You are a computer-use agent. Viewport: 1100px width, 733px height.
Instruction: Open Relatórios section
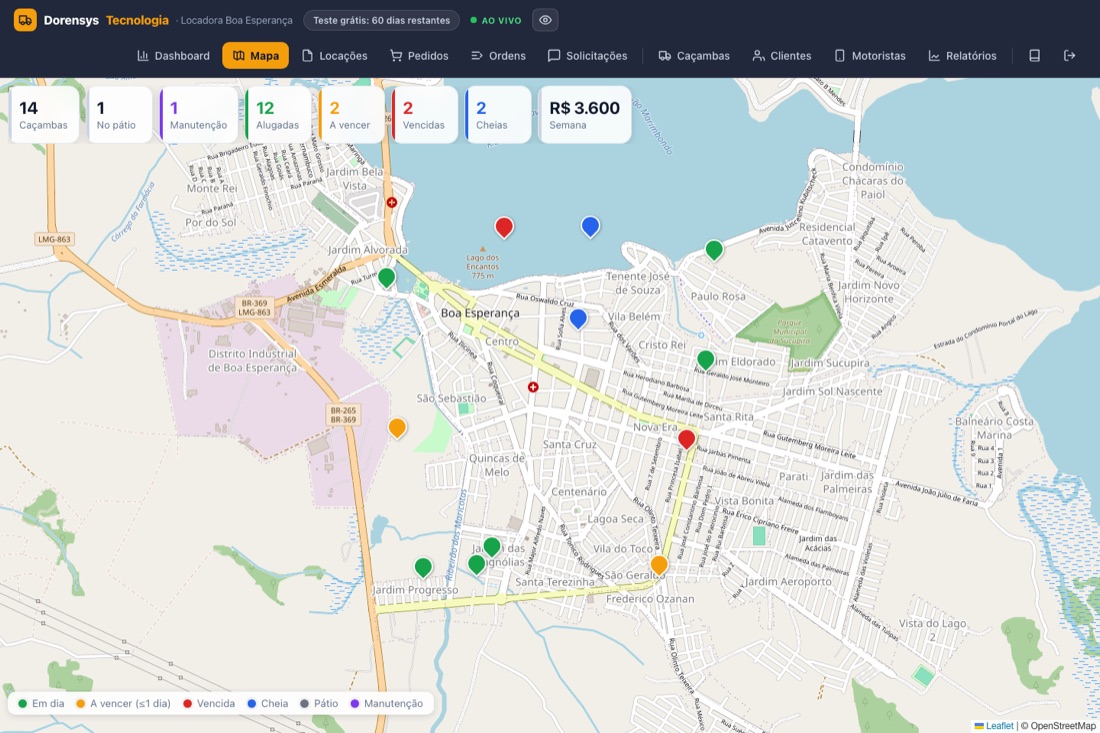click(962, 55)
